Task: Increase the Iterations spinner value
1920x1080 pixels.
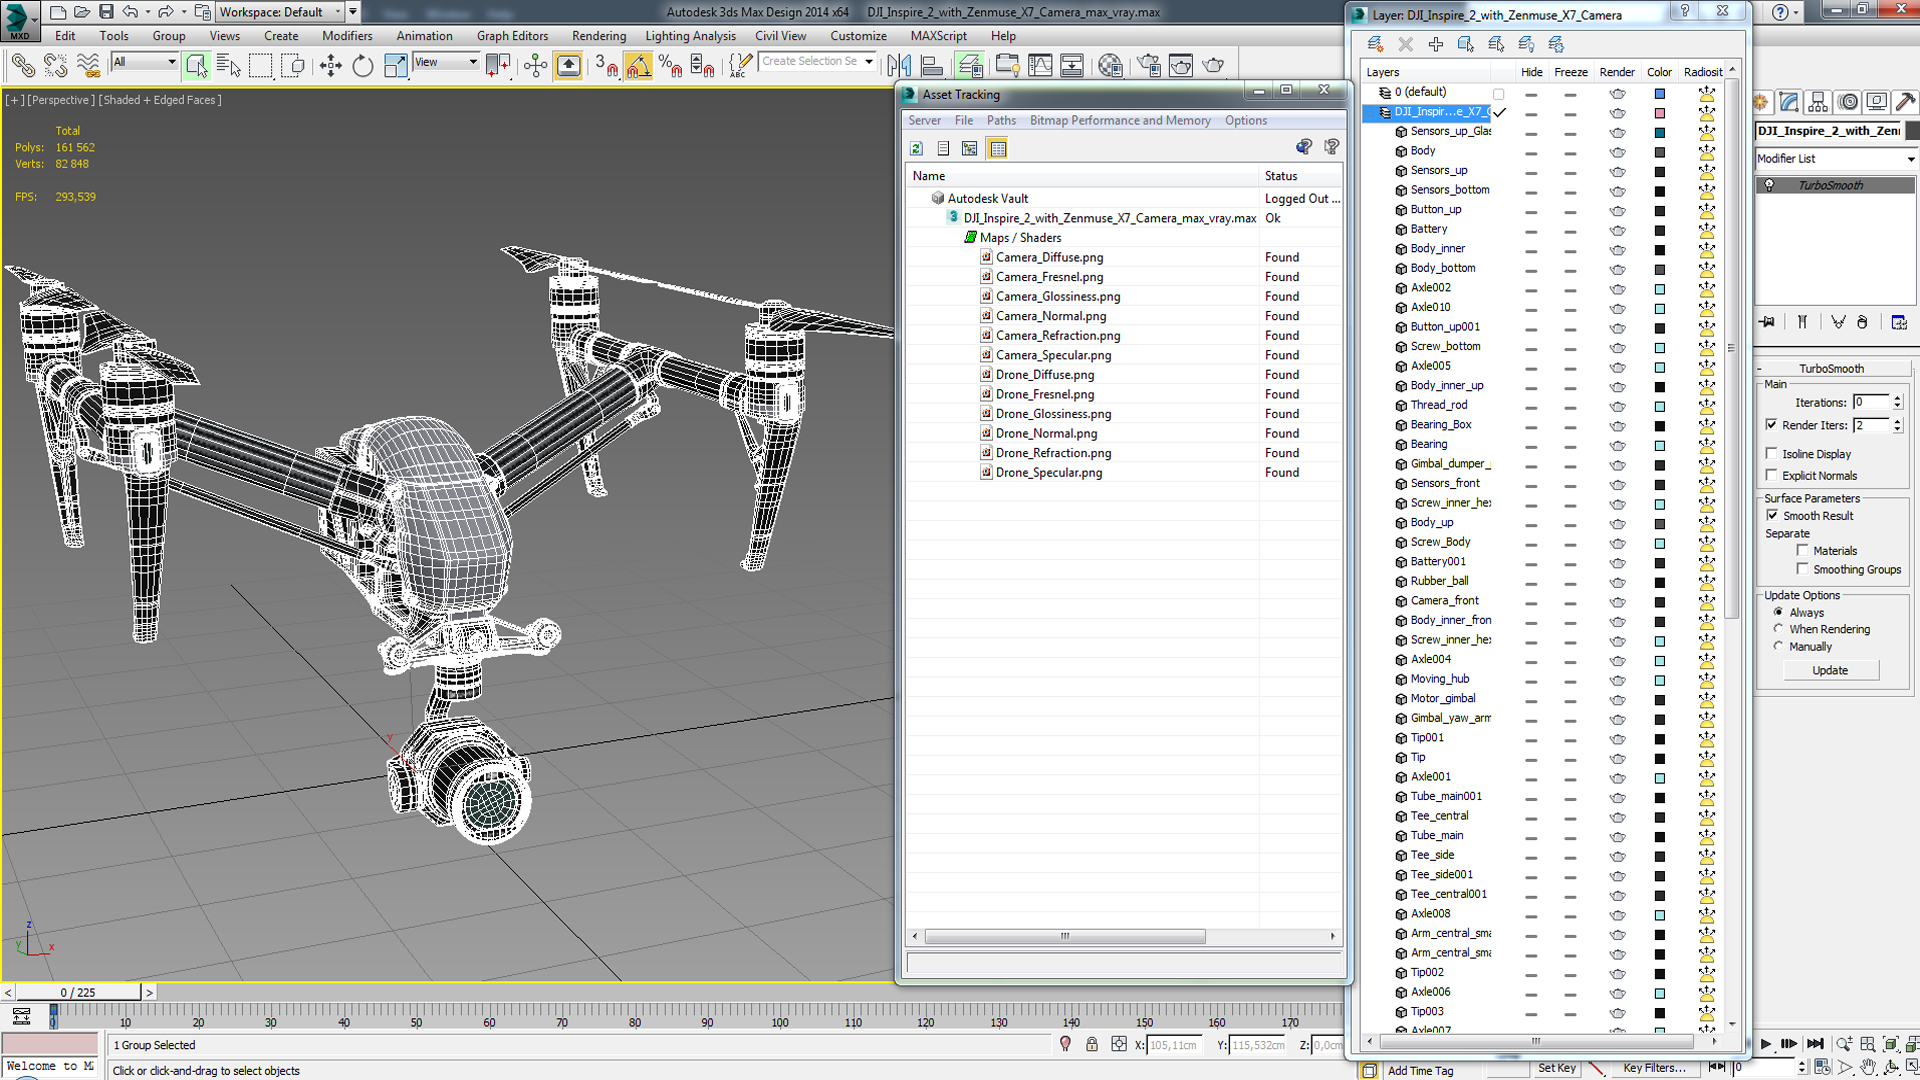Action: [1897, 398]
